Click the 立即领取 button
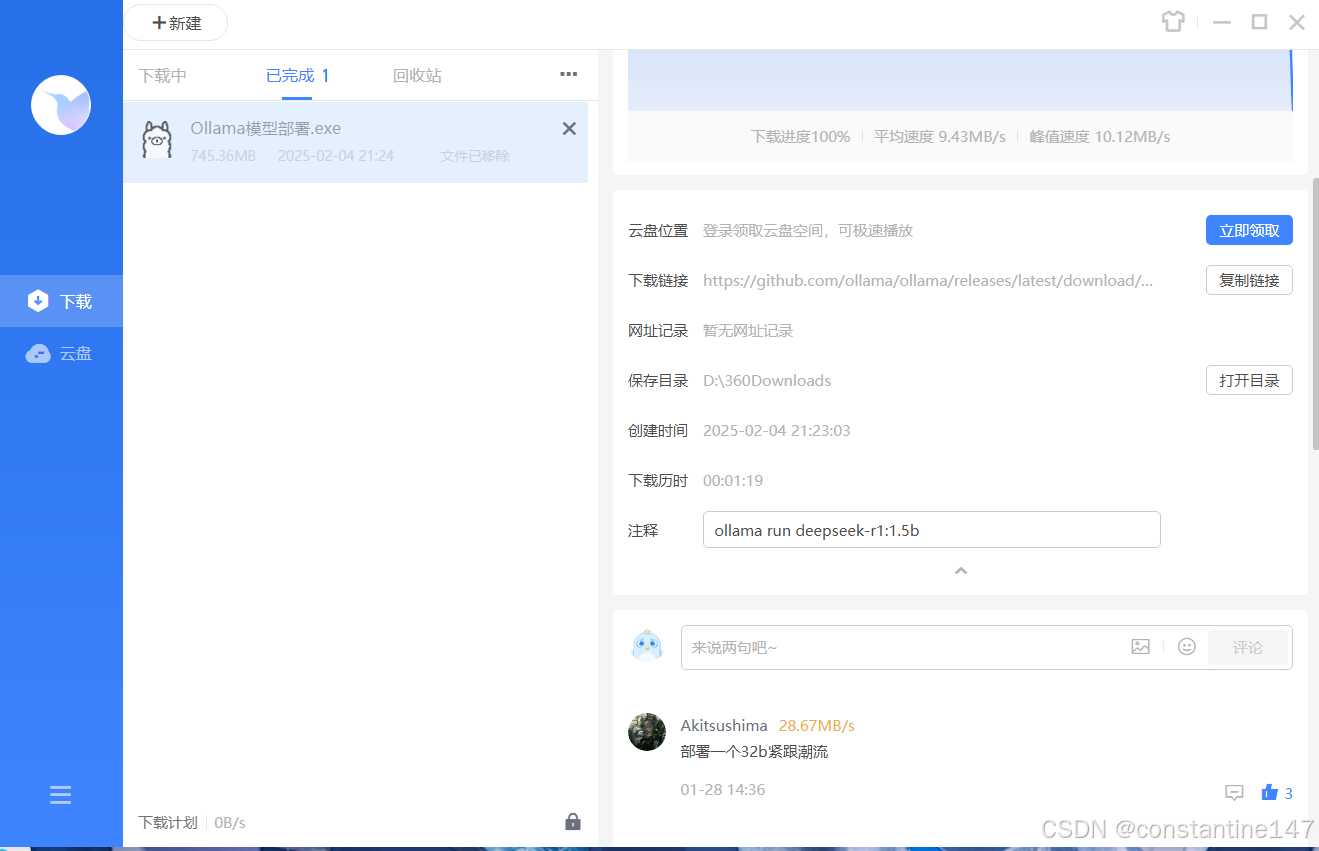 [x=1249, y=230]
